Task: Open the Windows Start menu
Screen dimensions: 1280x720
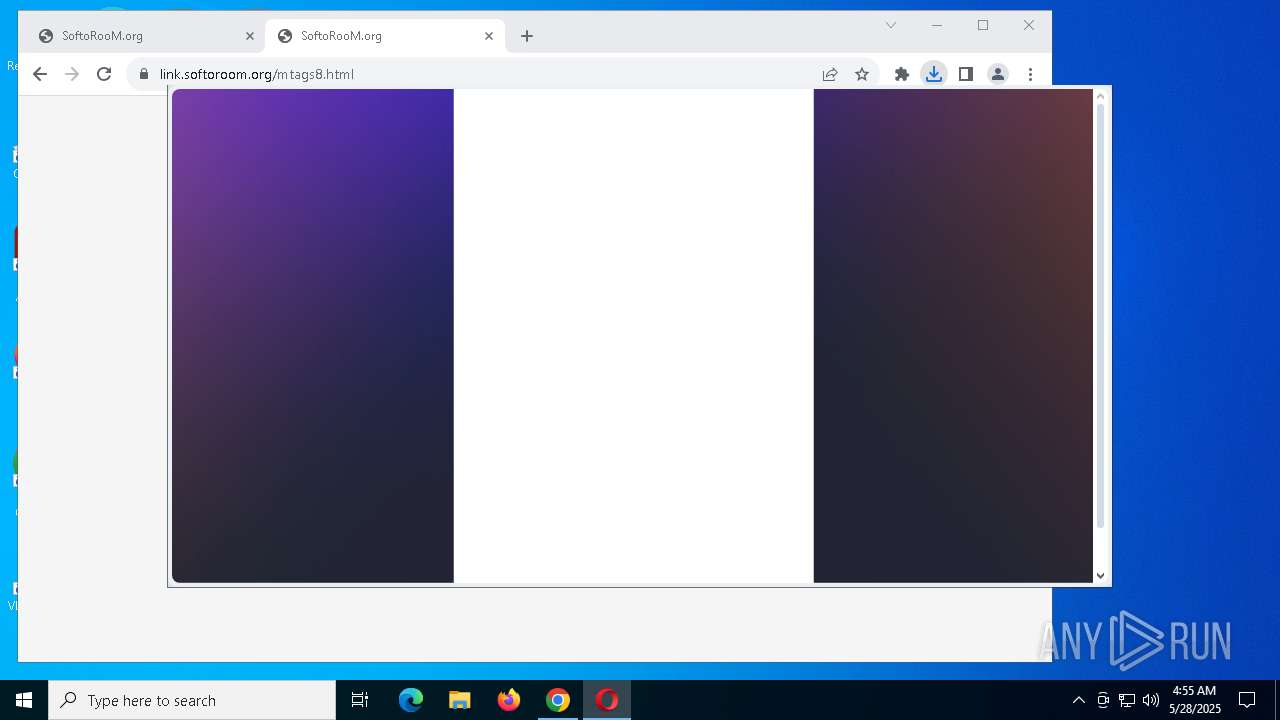Action: (24, 700)
